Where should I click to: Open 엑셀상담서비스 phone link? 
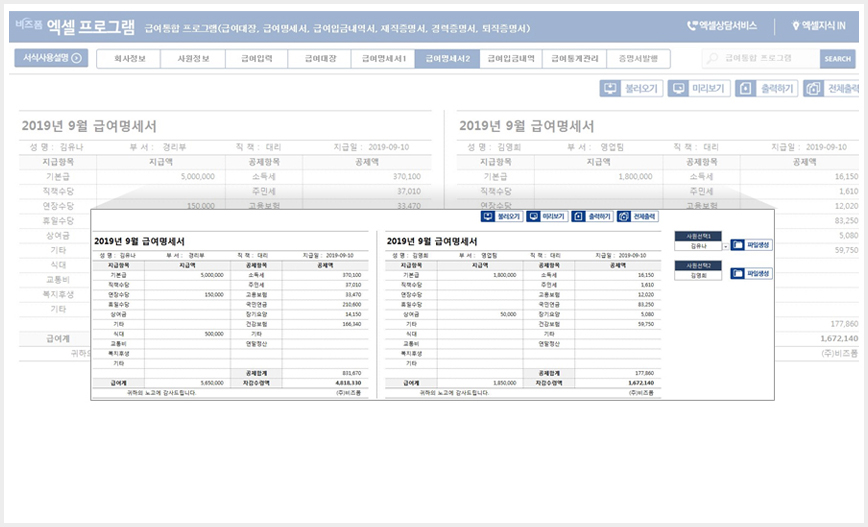722,25
